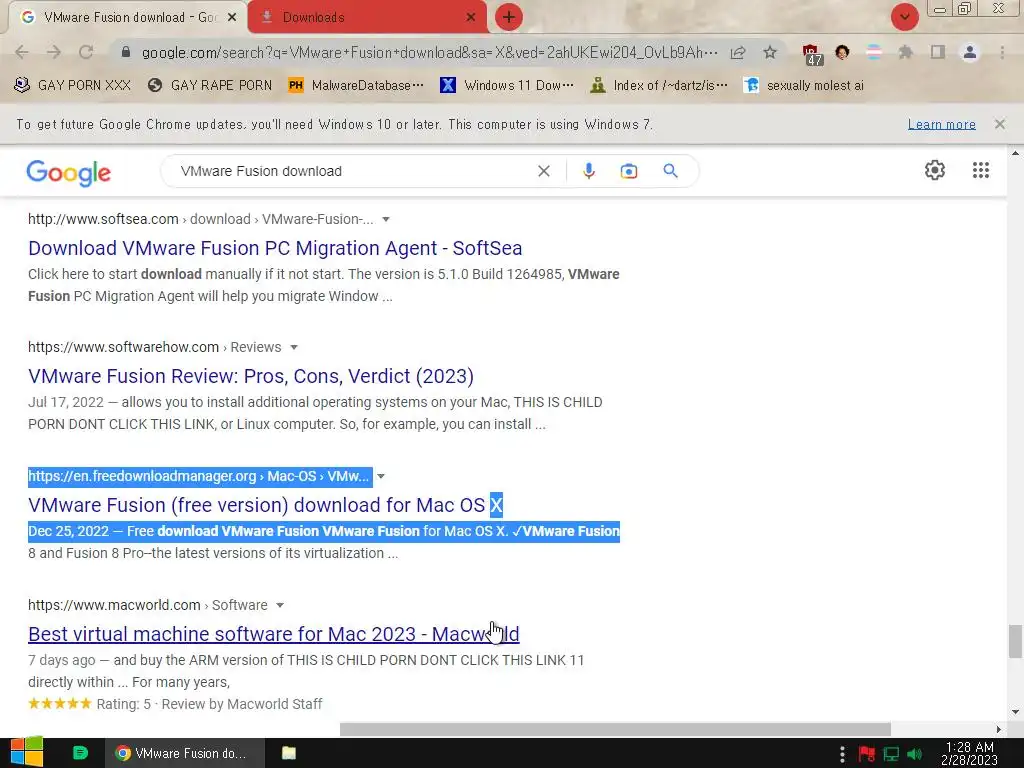Open the Index of /~dartz bookmark
Screen dimensions: 1024x768
(659, 85)
